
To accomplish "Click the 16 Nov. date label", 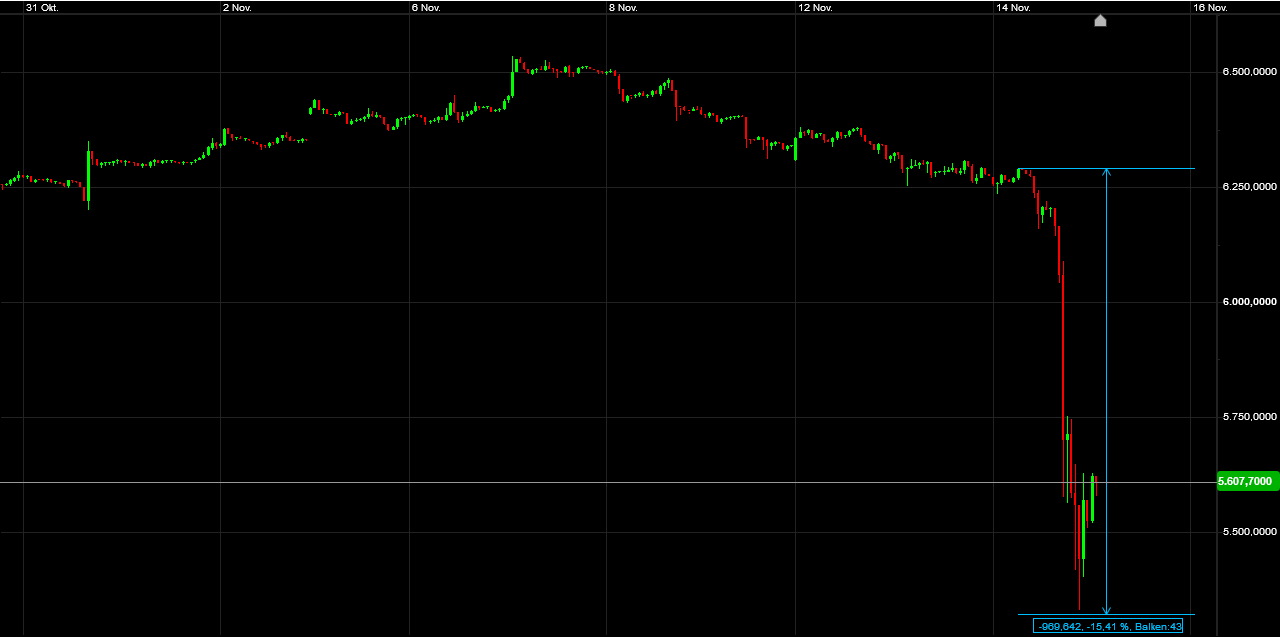I will click(x=1210, y=7).
